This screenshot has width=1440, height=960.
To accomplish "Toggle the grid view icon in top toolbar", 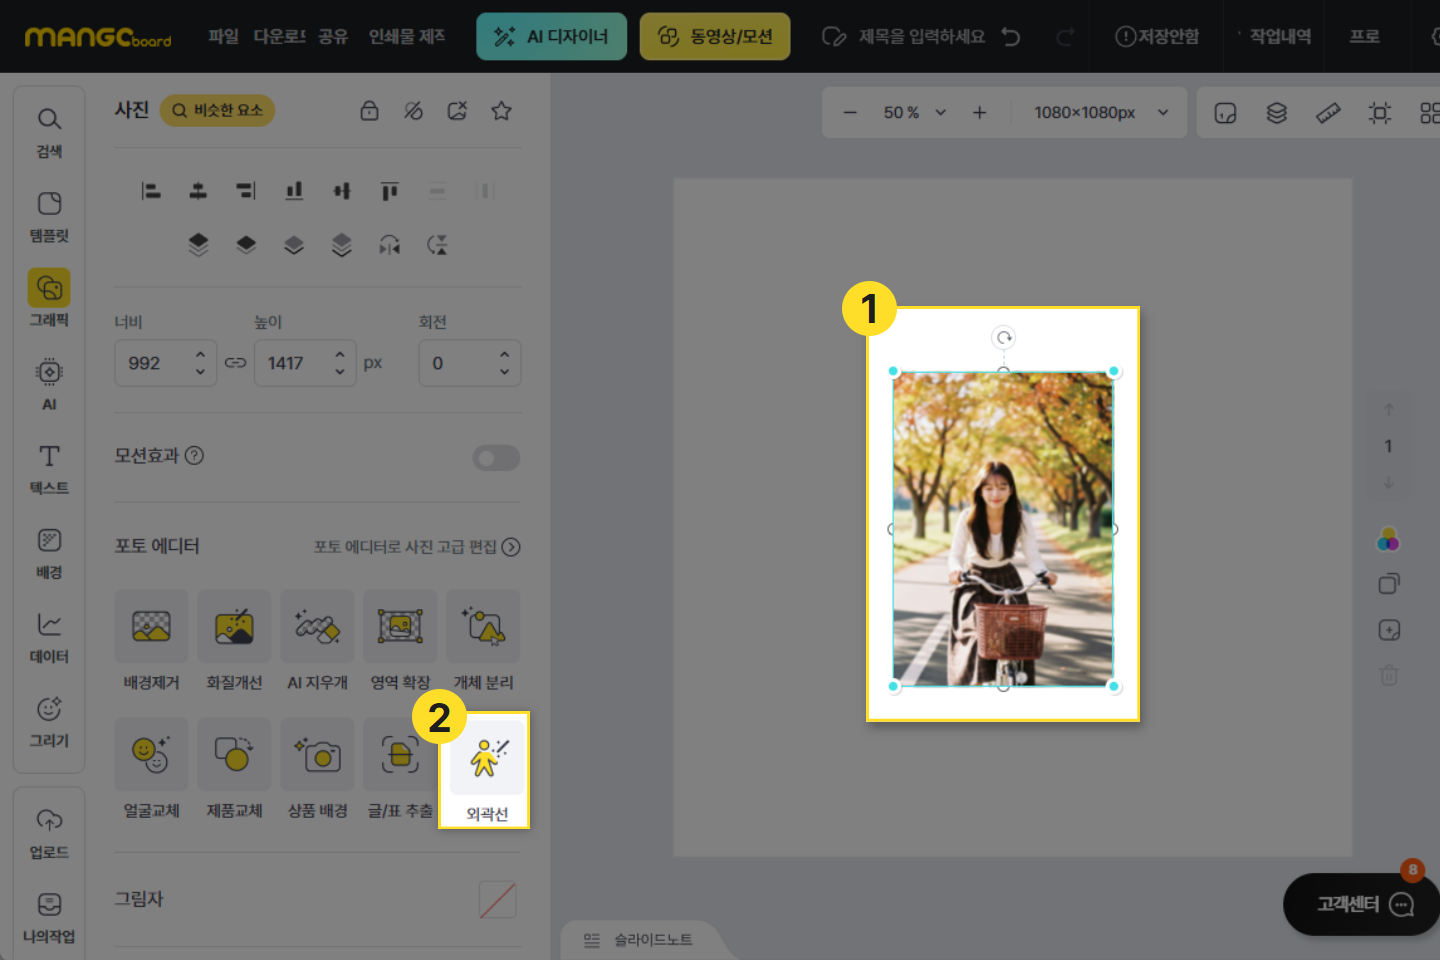I will 1429,113.
